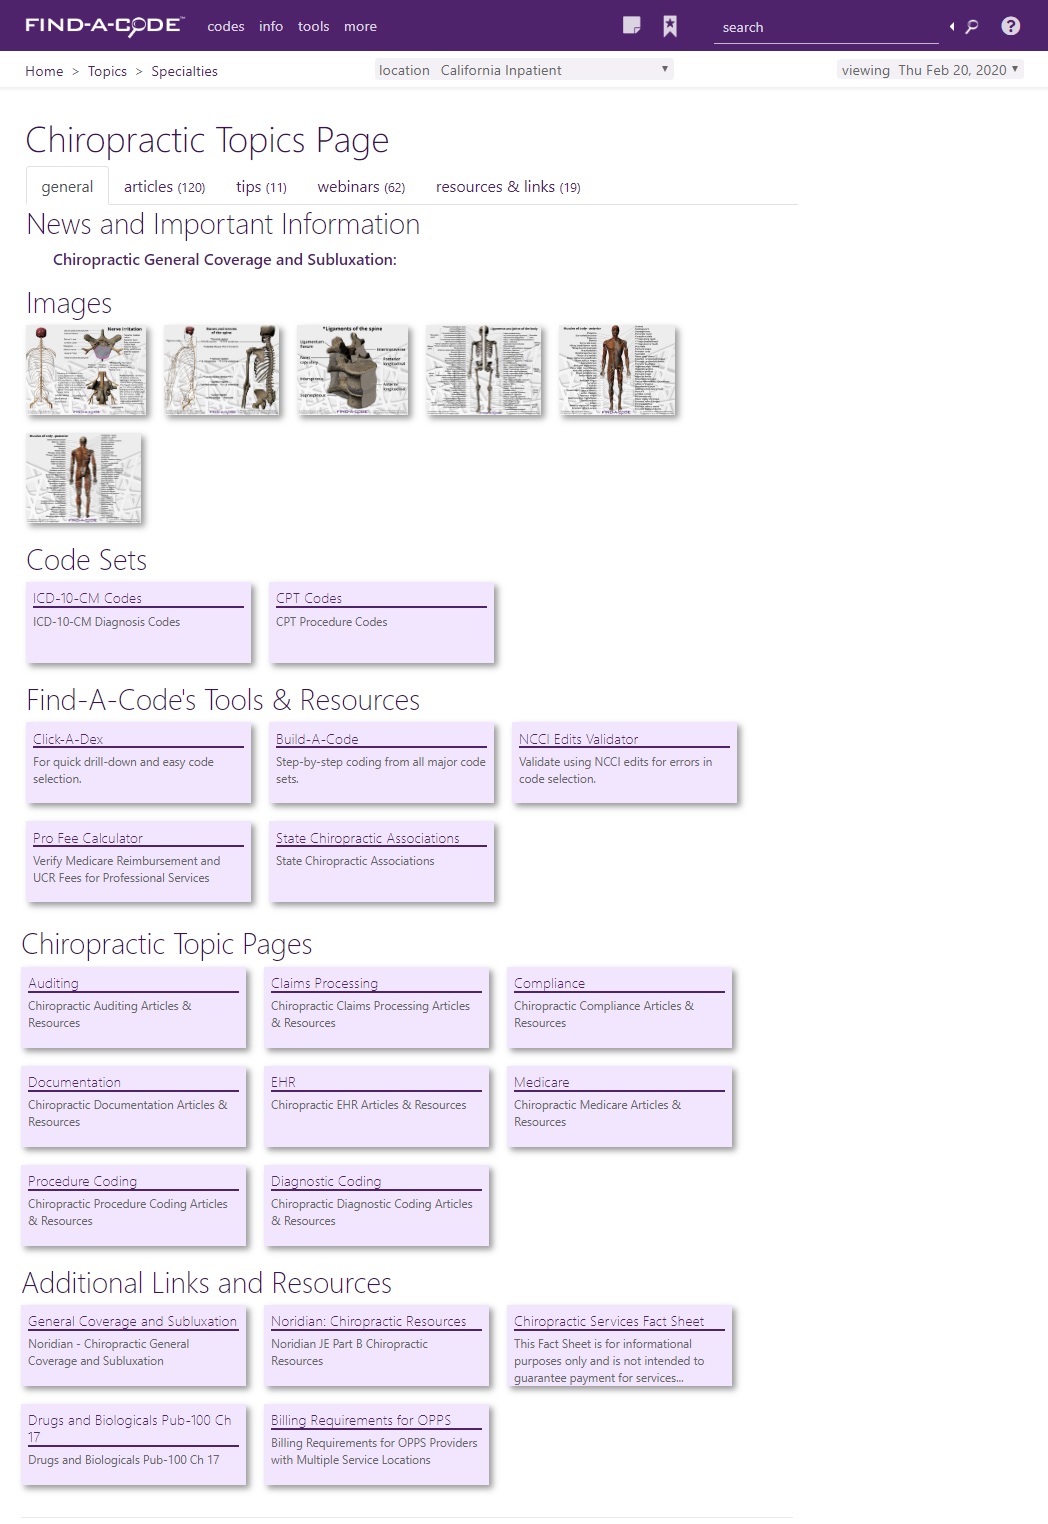Viewport: 1048px width, 1524px height.
Task: Open the sticky note icon in header
Action: click(x=631, y=26)
